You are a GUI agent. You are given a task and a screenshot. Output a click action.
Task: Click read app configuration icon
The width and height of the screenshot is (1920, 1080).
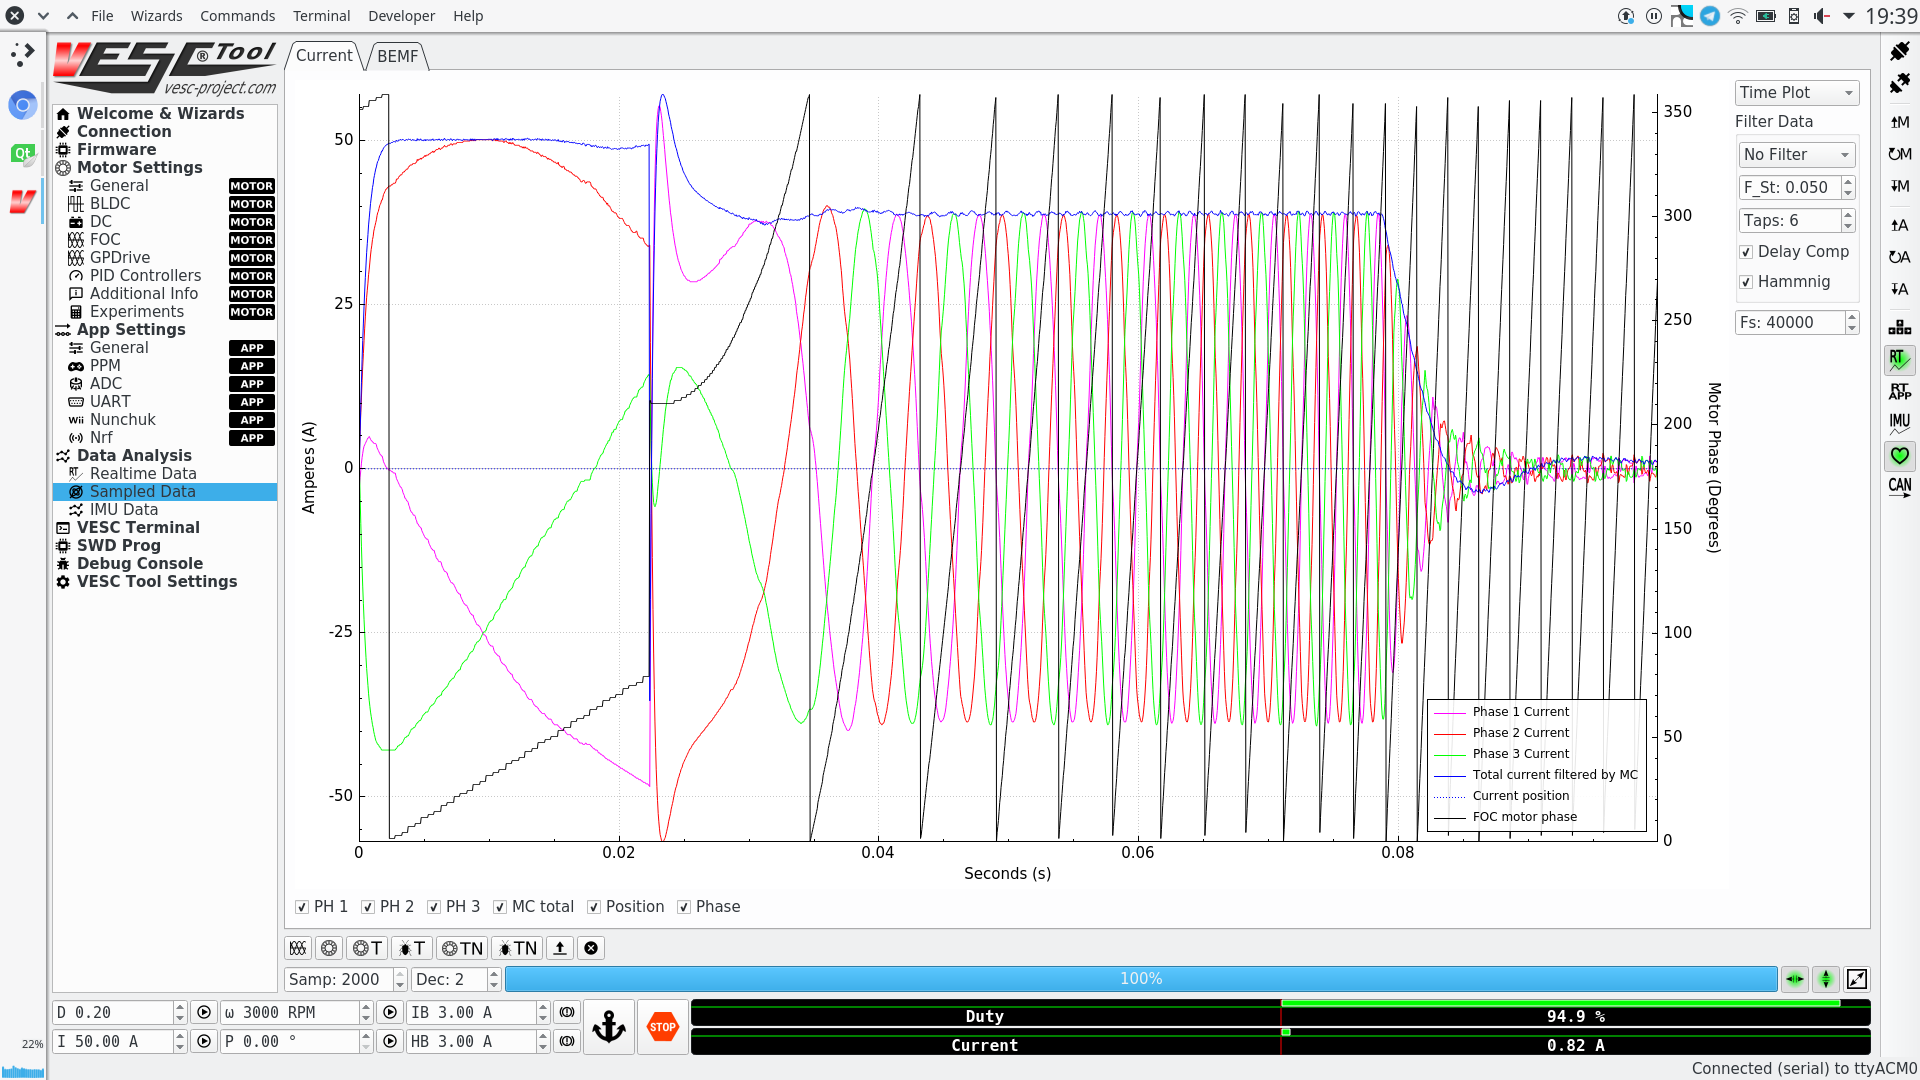click(x=1900, y=225)
